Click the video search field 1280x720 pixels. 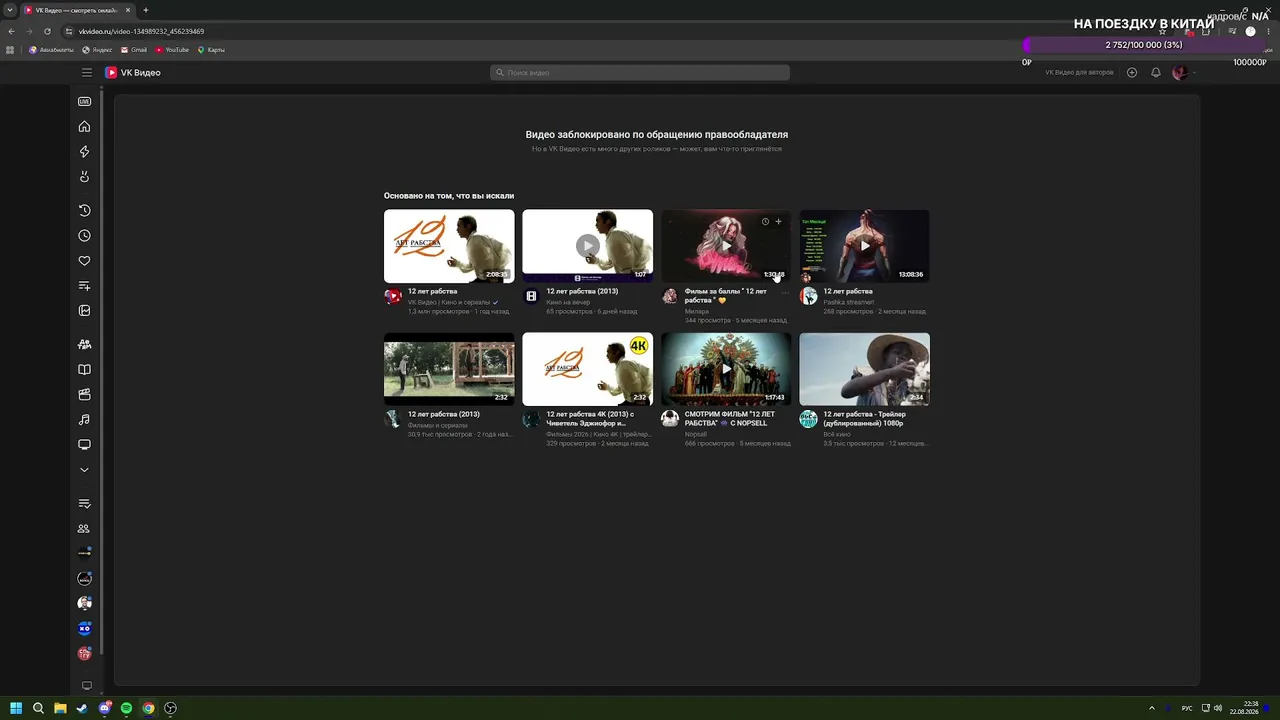(x=640, y=73)
